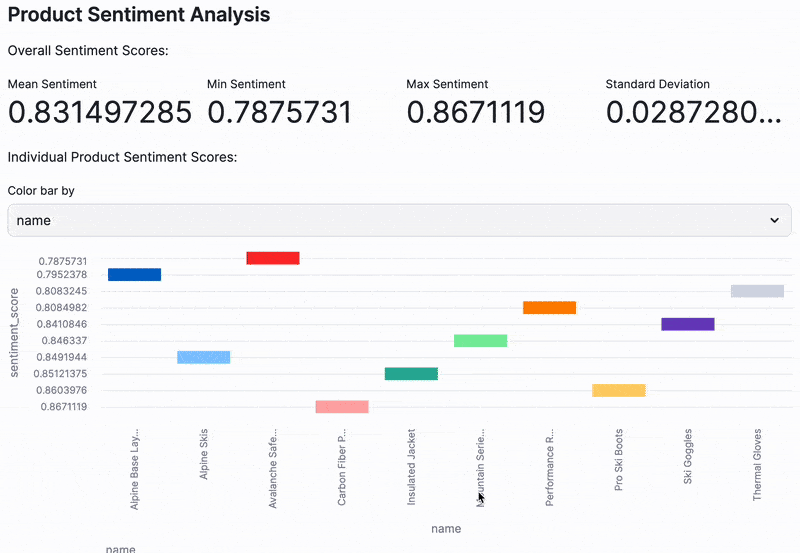Image resolution: width=800 pixels, height=553 pixels.
Task: Click the Mean Sentiment value 0.831497285
Action: [x=99, y=113]
